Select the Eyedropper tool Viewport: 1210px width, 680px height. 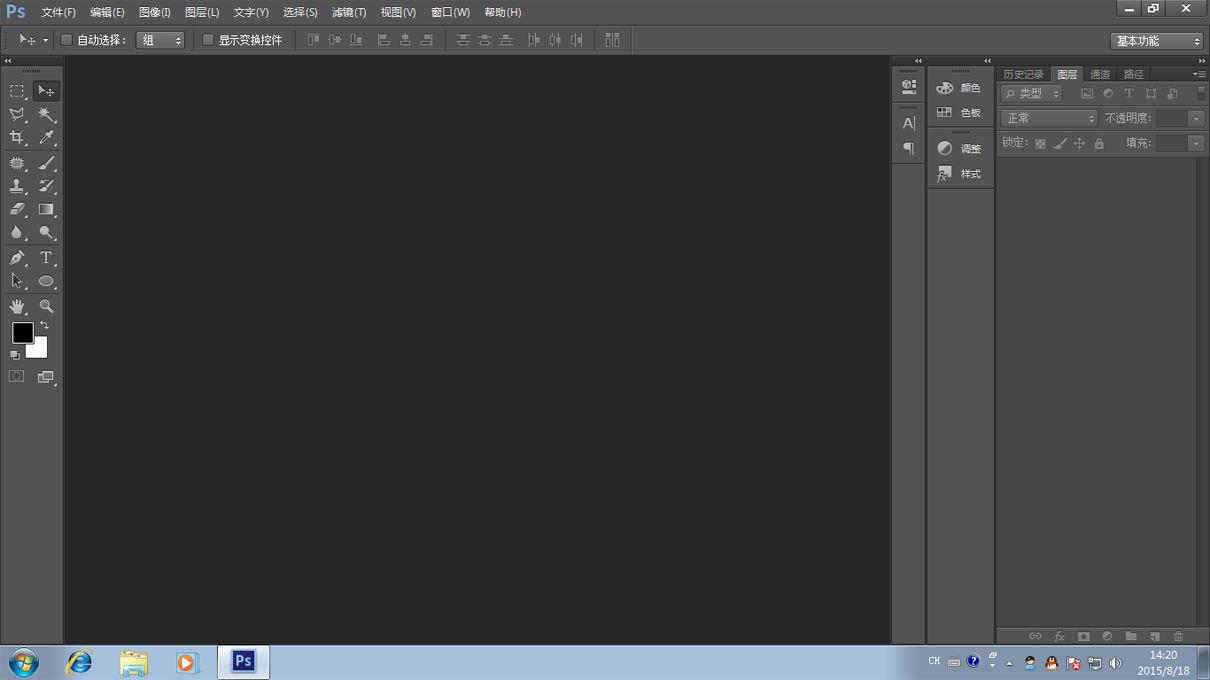(x=46, y=138)
